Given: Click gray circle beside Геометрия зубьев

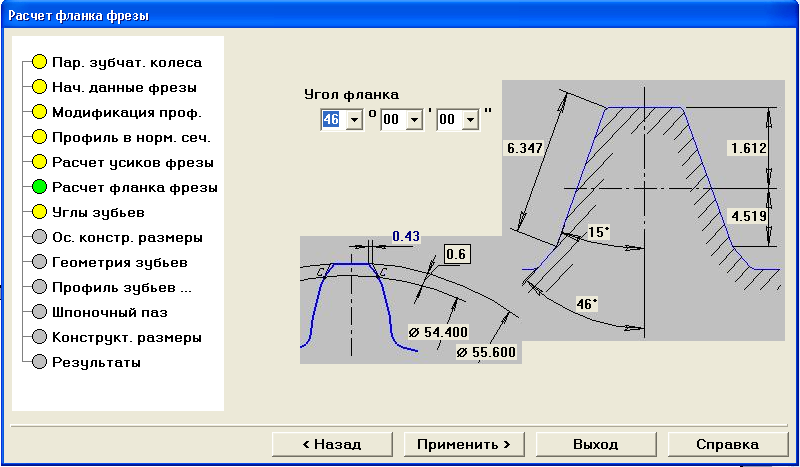Looking at the screenshot, I should (x=39, y=262).
